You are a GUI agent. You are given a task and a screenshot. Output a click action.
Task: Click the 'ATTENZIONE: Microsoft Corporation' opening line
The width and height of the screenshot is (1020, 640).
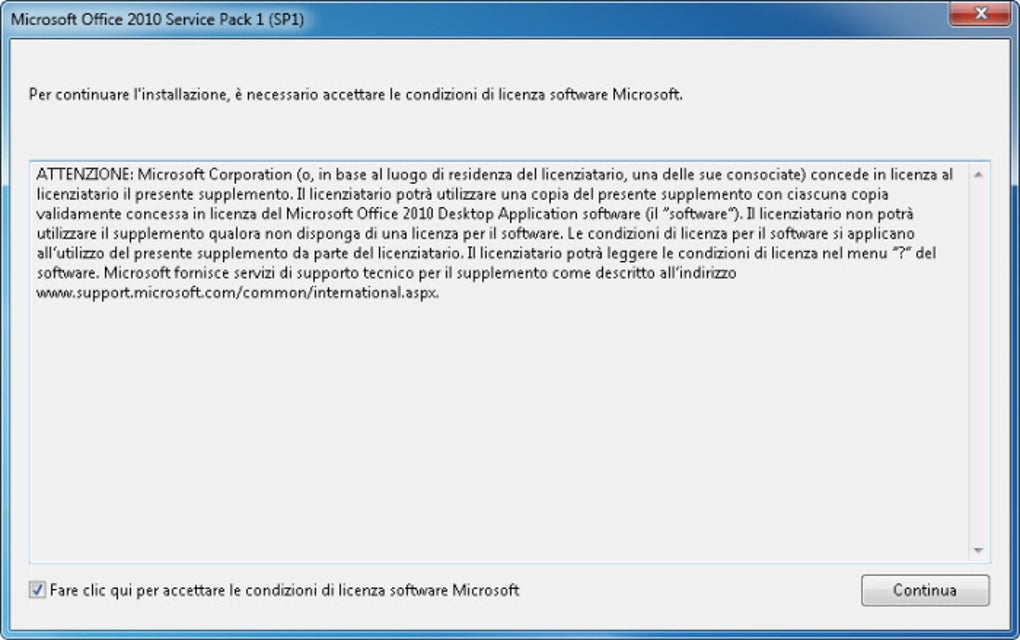click(x=494, y=174)
